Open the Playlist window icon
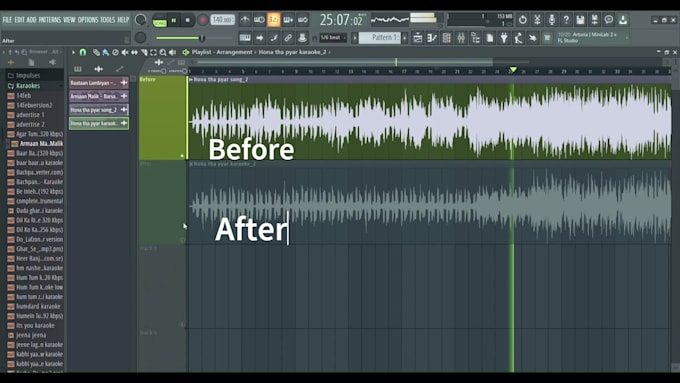The width and height of the screenshot is (680, 383). point(418,38)
